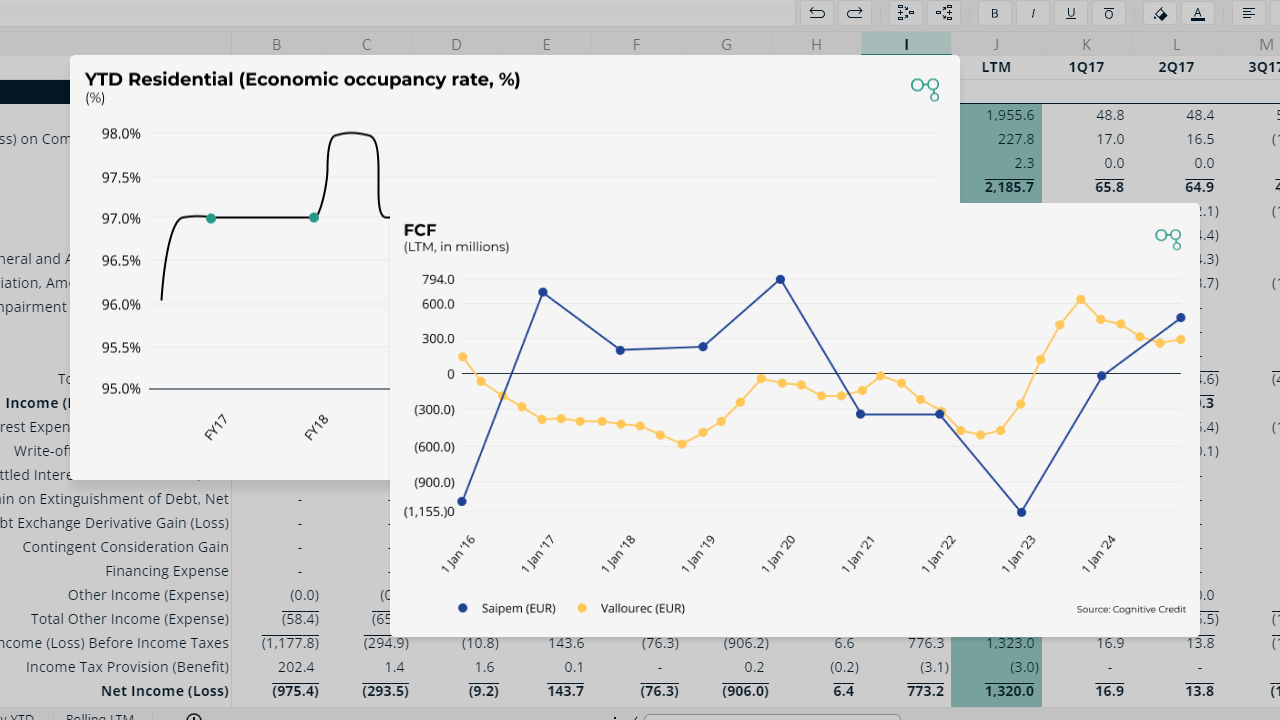Image resolution: width=1280 pixels, height=720 pixels.
Task: Select Contingent Consideration Gain label
Action: click(x=125, y=547)
